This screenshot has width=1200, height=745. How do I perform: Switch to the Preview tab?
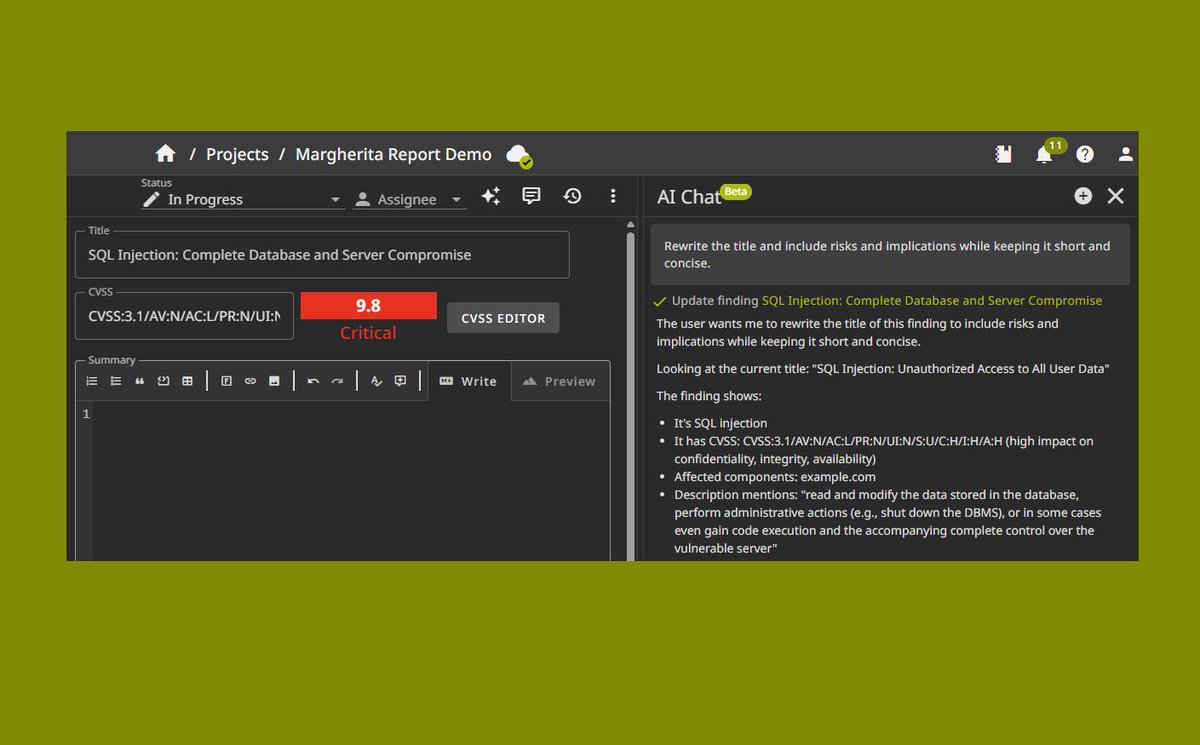point(560,381)
